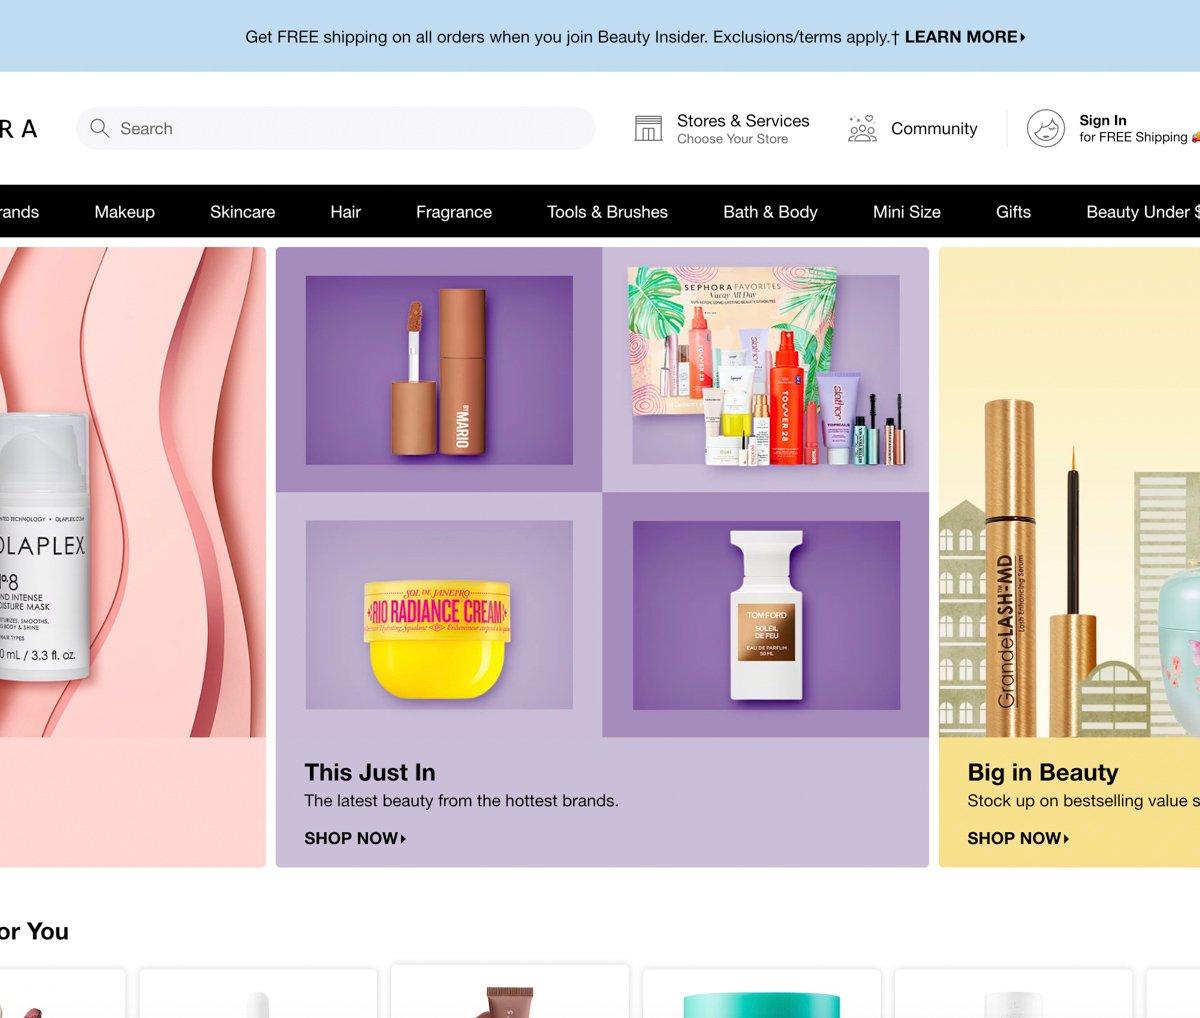Image resolution: width=1200 pixels, height=1018 pixels.
Task: Click the Sign In avatar icon
Action: (1046, 128)
